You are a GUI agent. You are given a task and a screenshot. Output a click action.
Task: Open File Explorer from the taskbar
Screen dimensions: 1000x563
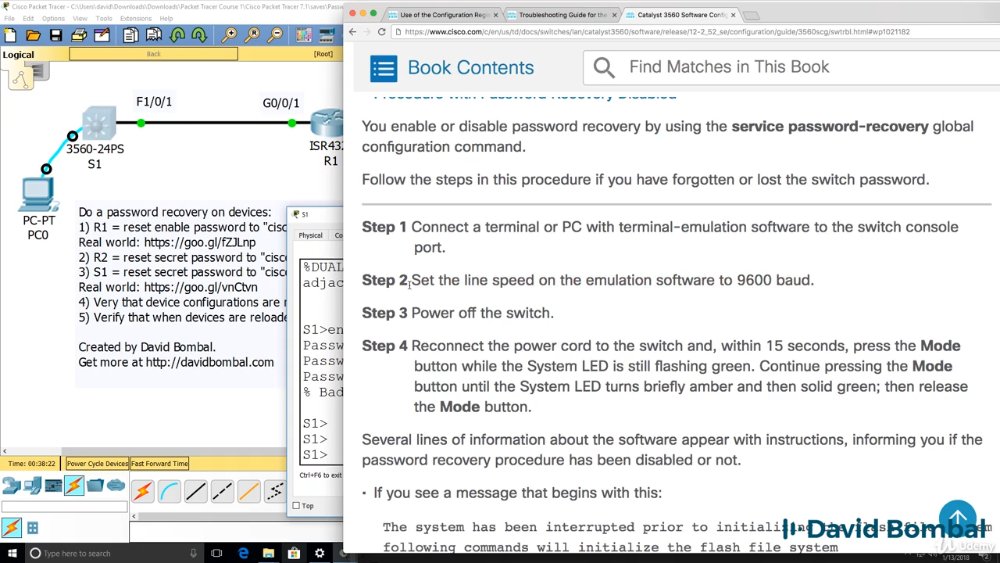pyautogui.click(x=268, y=553)
